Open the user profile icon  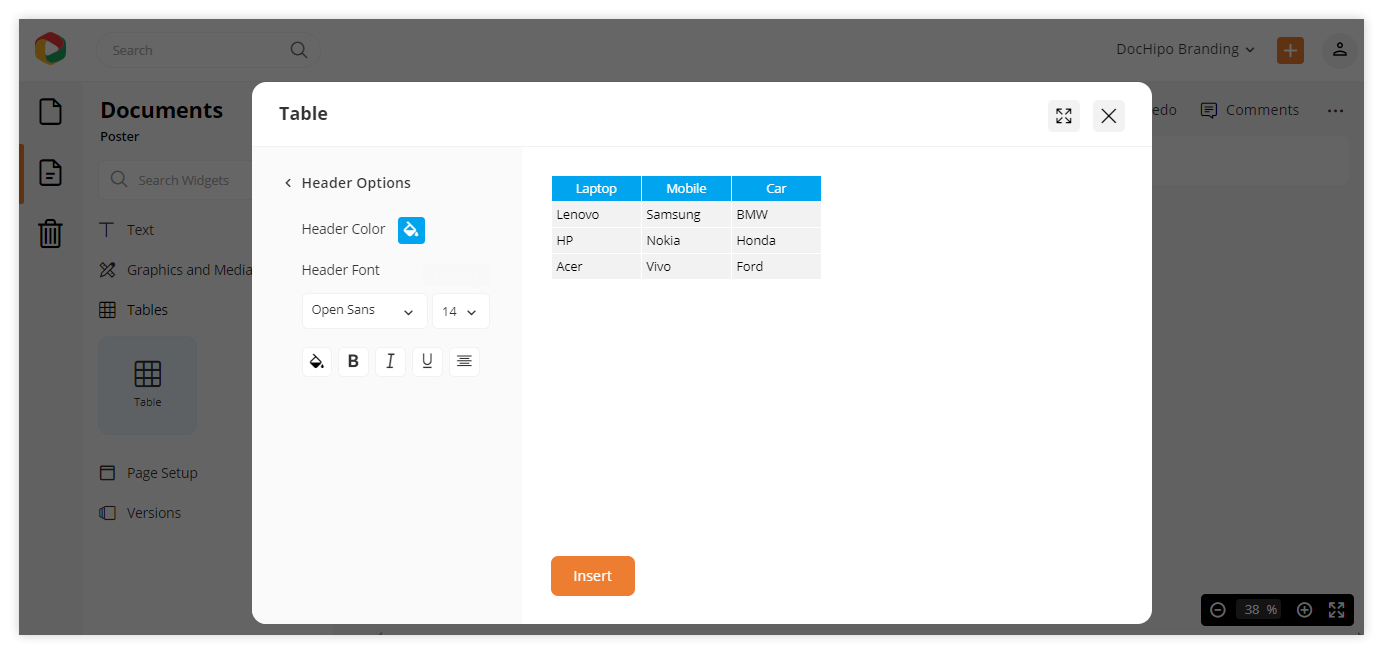pyautogui.click(x=1340, y=50)
